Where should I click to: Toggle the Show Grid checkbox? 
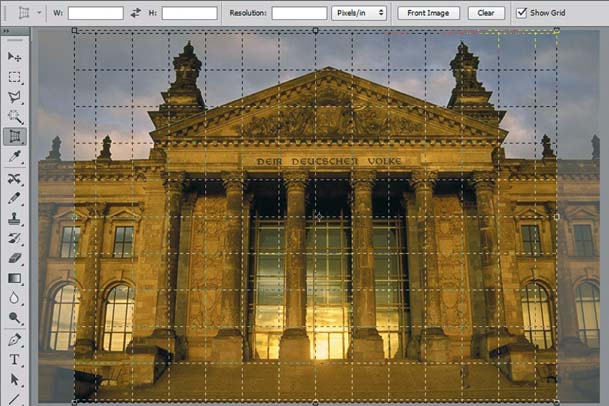521,13
